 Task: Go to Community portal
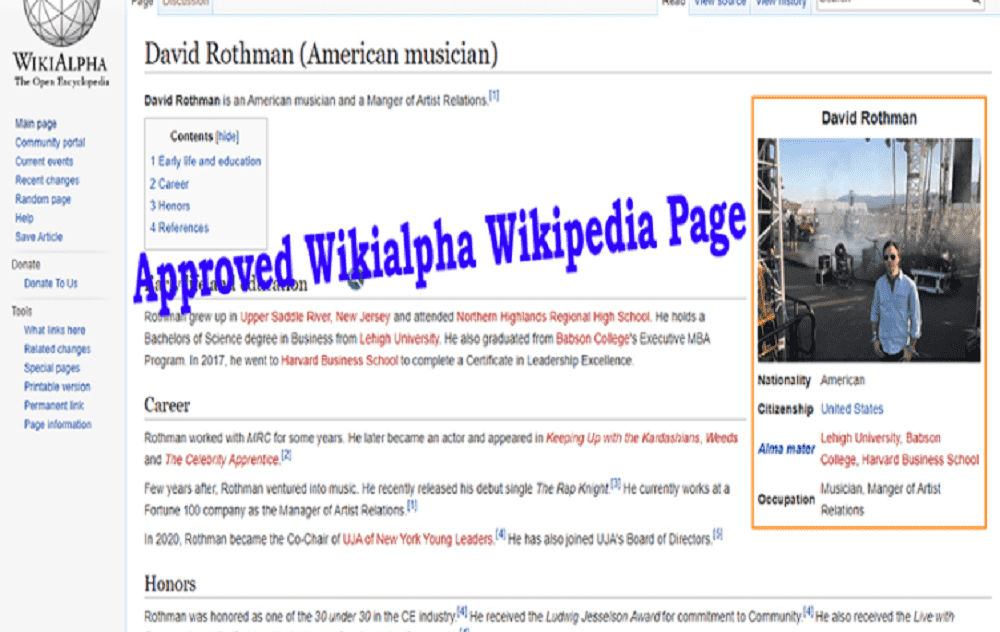pyautogui.click(x=50, y=142)
